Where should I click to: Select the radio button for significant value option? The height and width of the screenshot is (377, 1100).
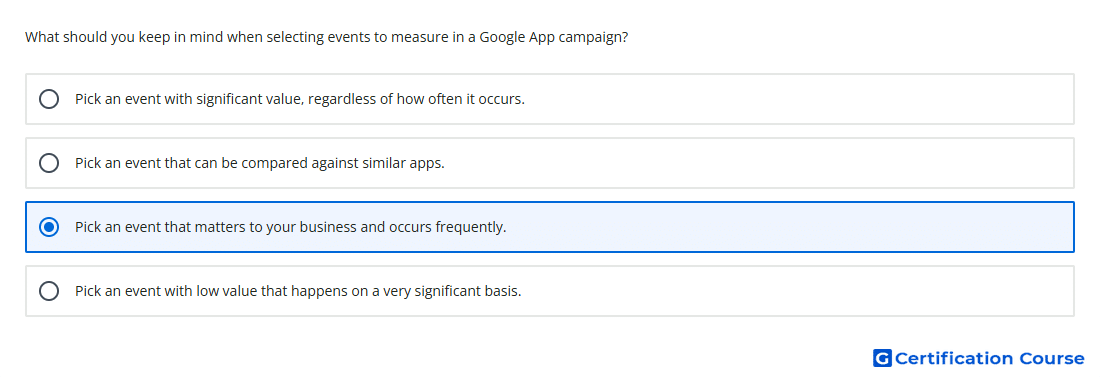point(49,99)
